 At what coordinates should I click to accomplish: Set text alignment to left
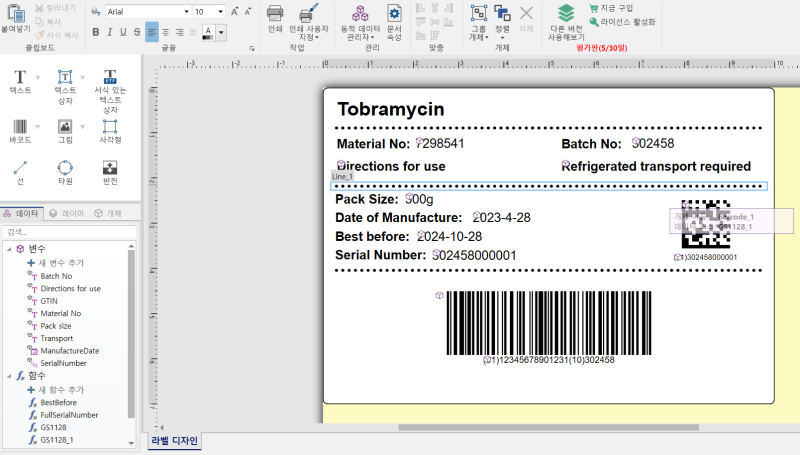[x=152, y=32]
